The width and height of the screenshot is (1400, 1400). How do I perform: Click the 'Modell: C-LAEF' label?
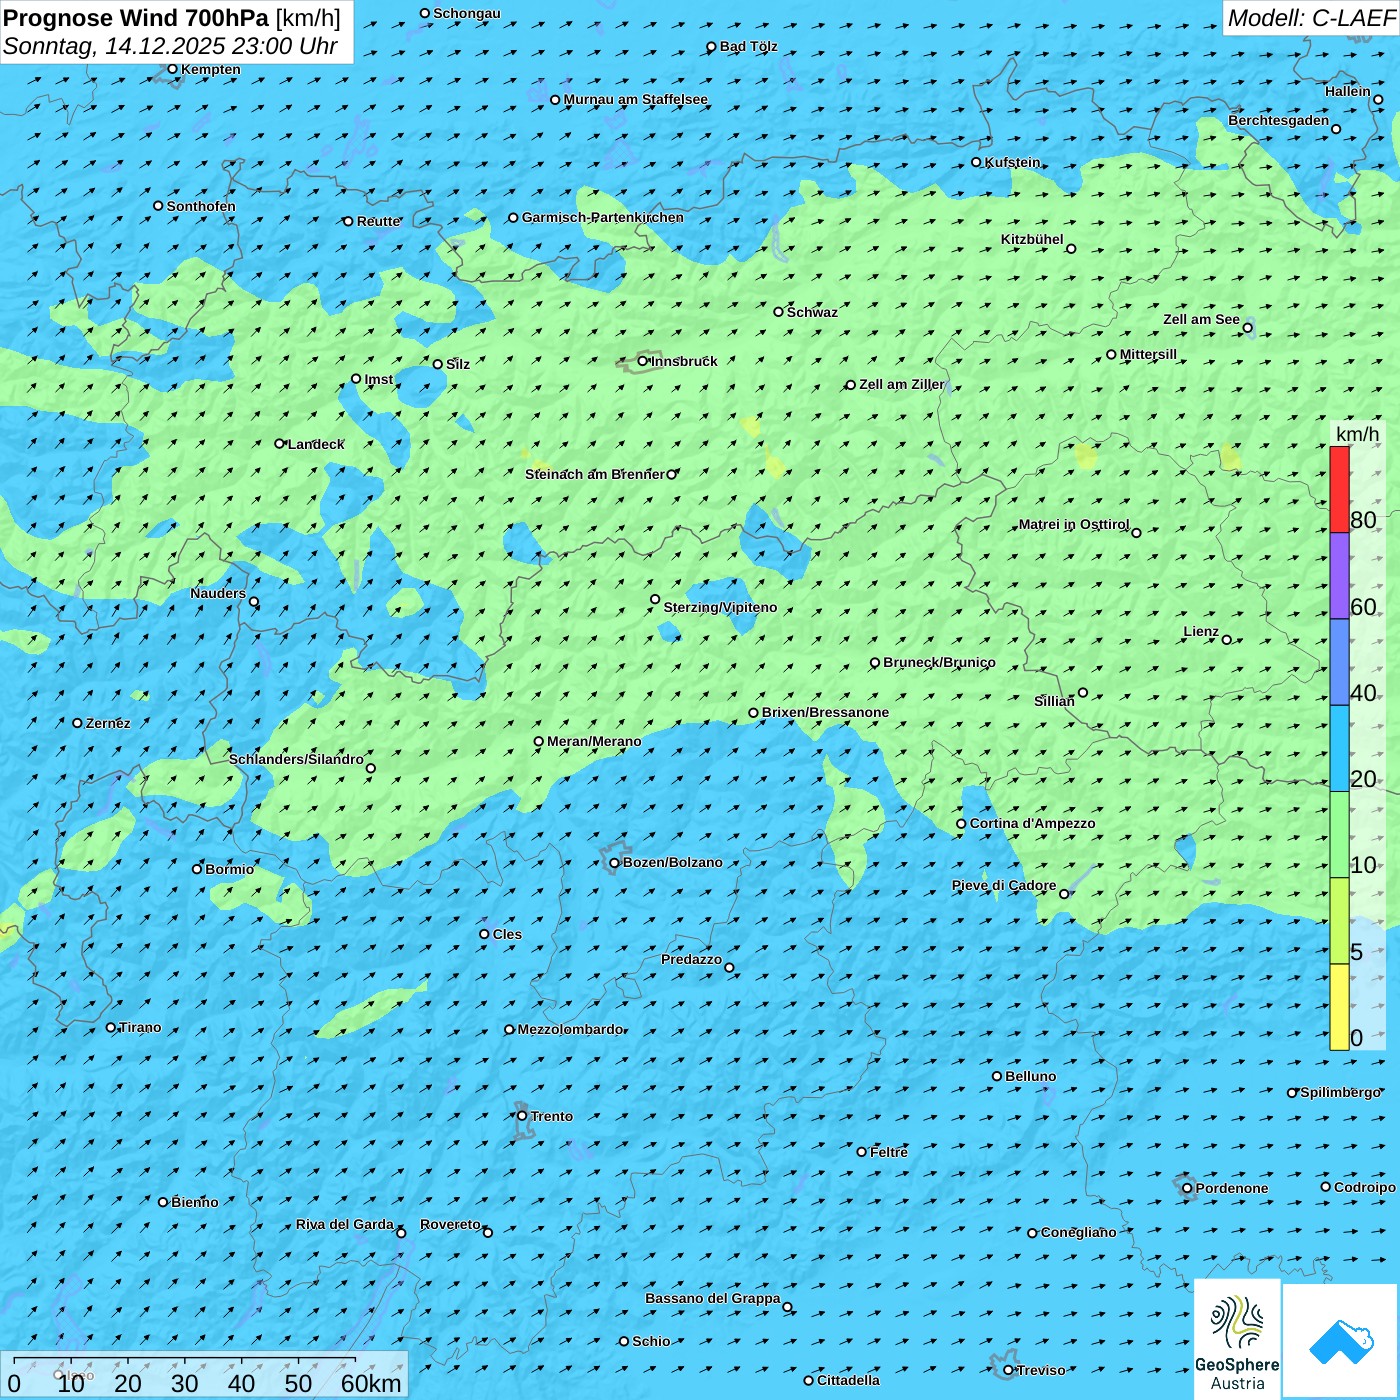point(1310,18)
